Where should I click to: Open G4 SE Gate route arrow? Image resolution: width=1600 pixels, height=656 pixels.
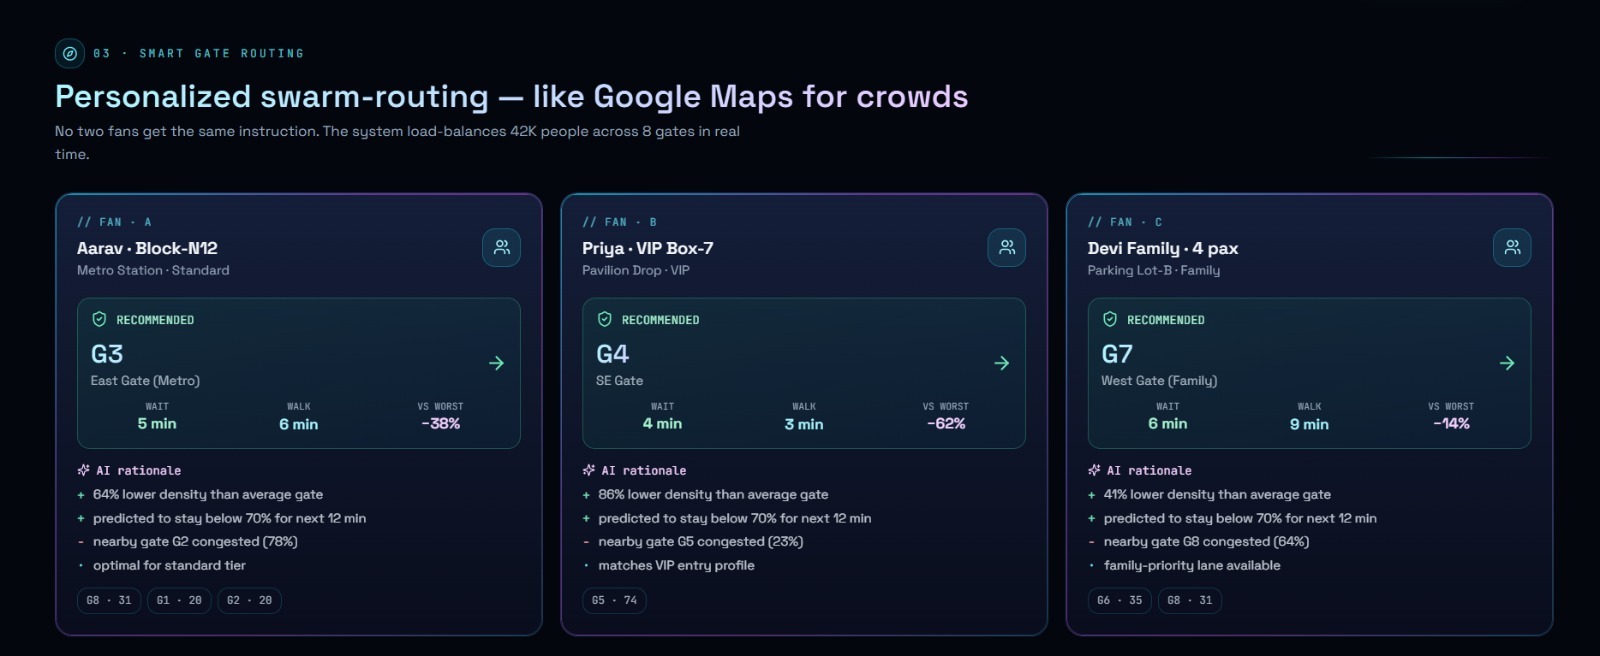pos(1001,363)
